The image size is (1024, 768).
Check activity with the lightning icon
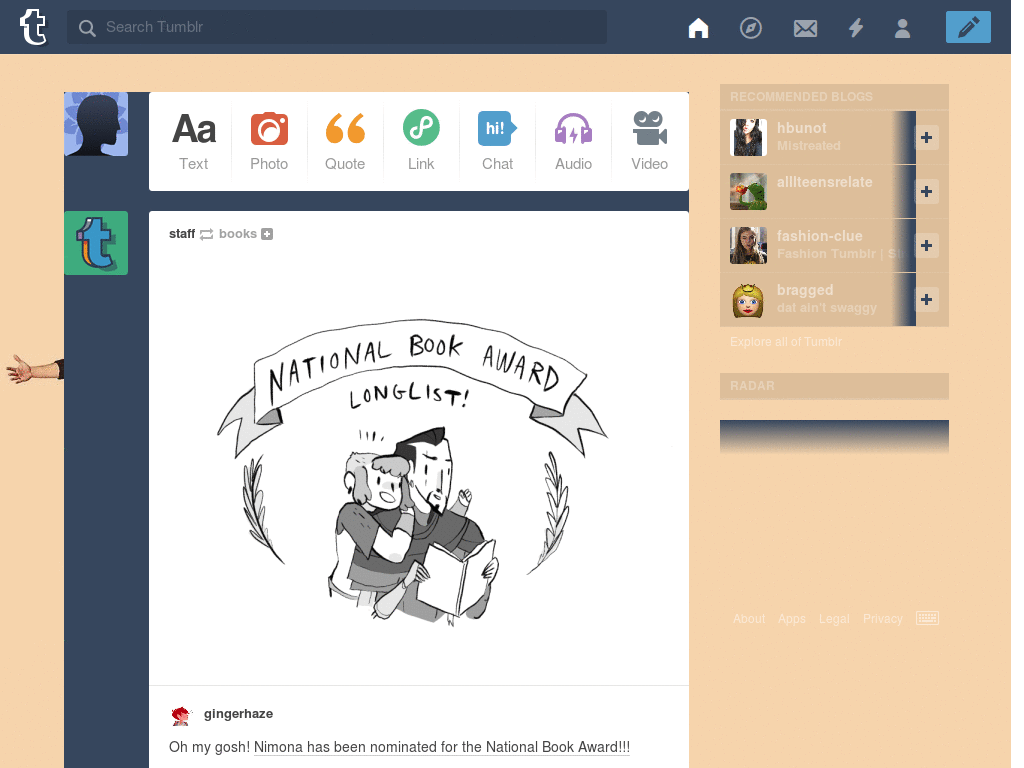click(856, 27)
